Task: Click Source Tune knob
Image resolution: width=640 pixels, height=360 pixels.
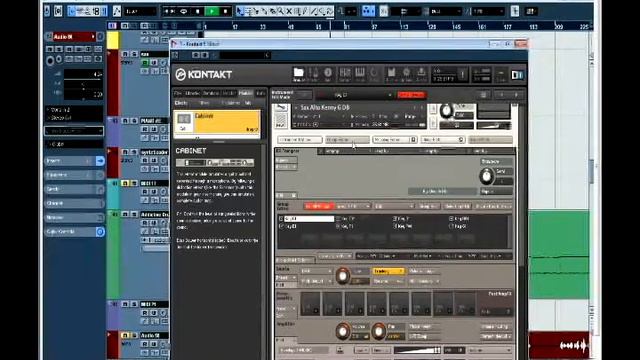Action: pos(342,276)
